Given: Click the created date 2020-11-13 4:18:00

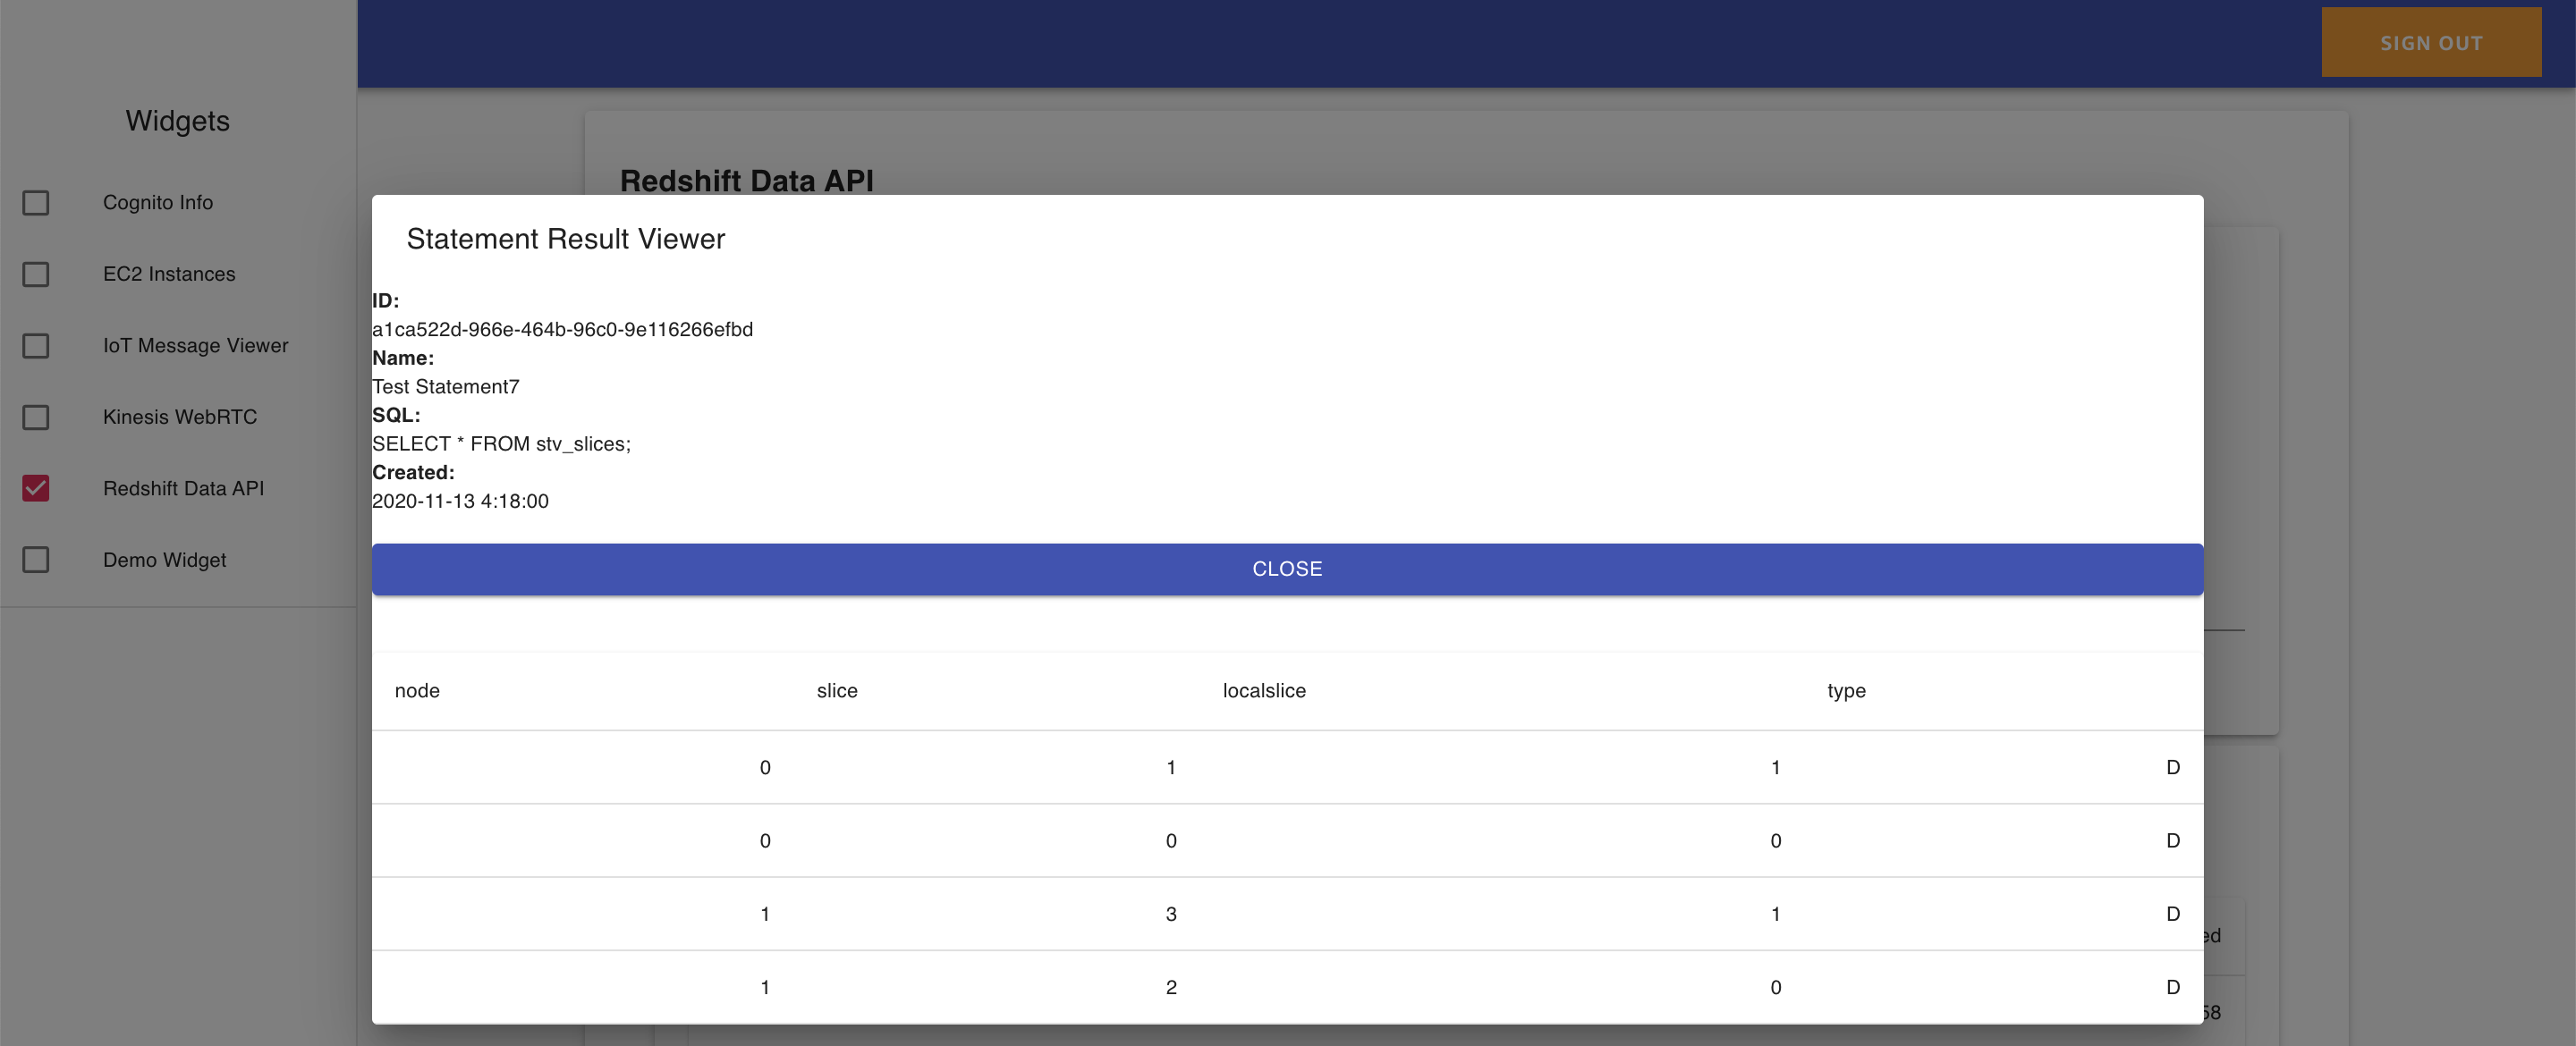Looking at the screenshot, I should tap(460, 501).
